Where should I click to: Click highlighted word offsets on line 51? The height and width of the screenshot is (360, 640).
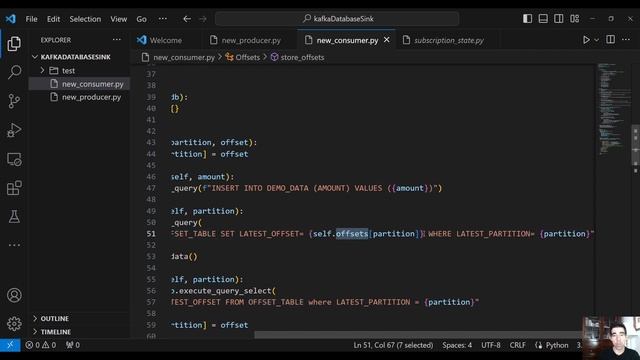tap(352, 233)
